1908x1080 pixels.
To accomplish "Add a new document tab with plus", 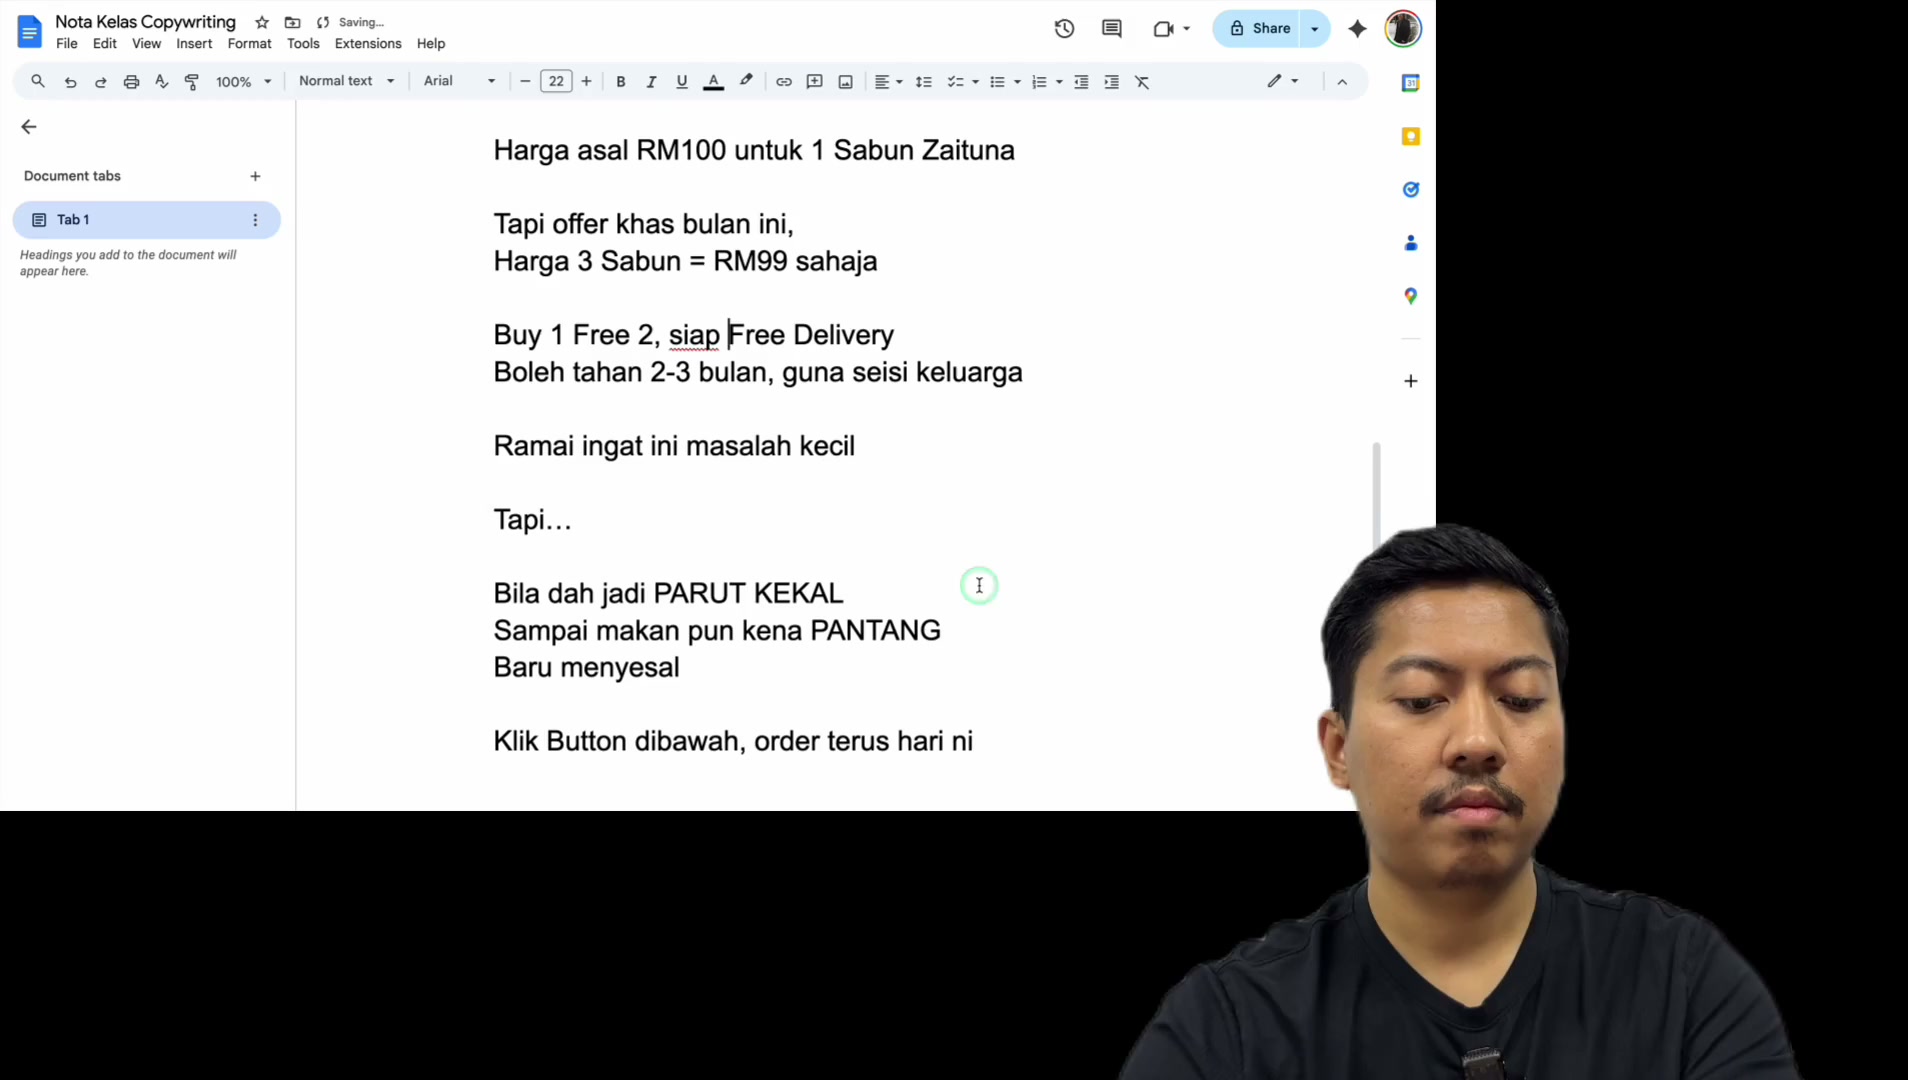I will tap(255, 176).
